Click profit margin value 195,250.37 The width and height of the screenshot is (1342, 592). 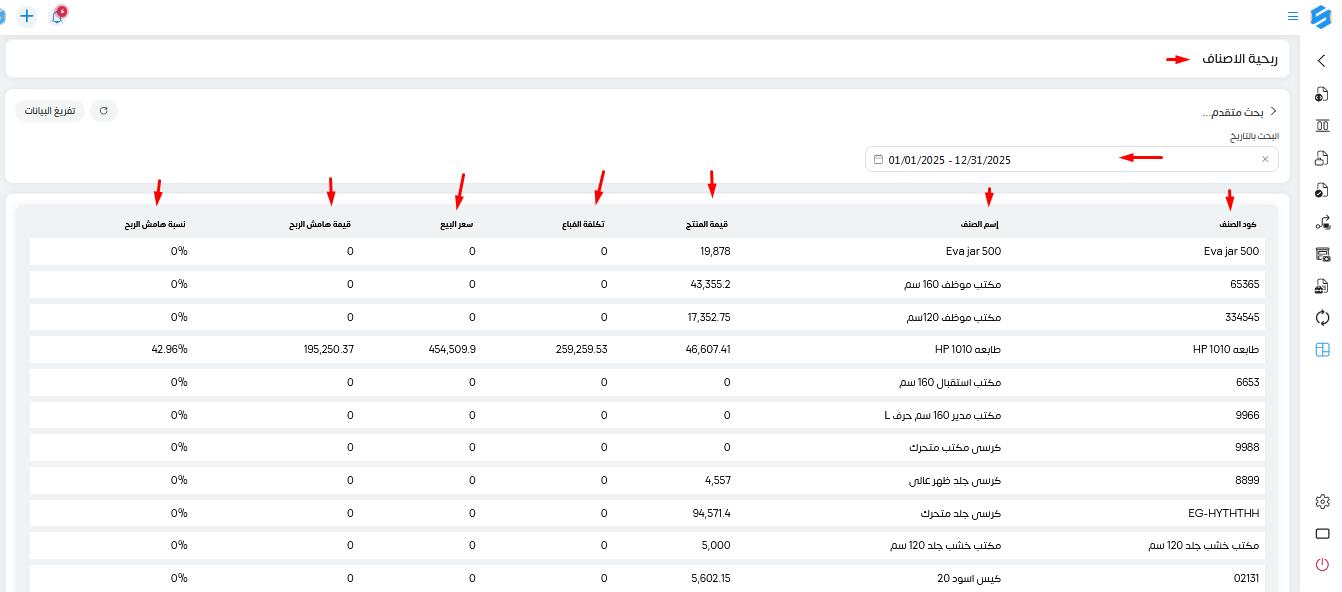pyautogui.click(x=327, y=350)
